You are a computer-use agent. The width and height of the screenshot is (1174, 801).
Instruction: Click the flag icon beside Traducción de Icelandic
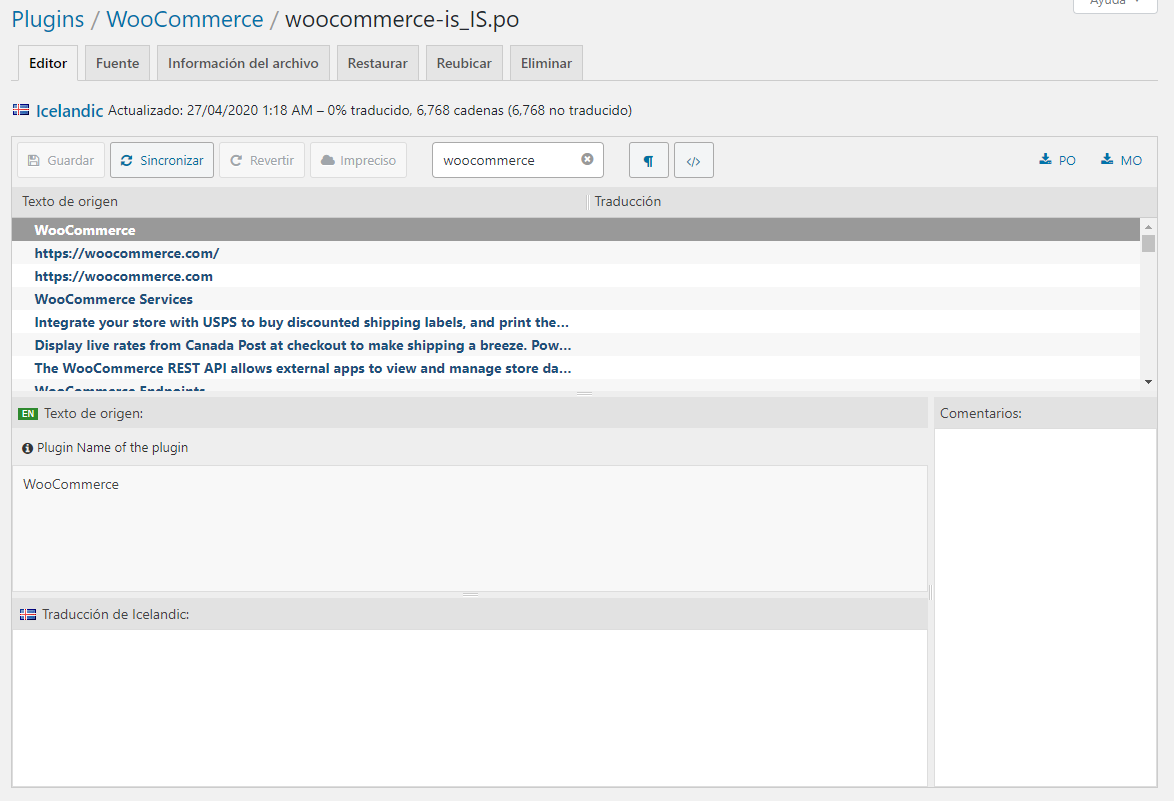pos(28,615)
